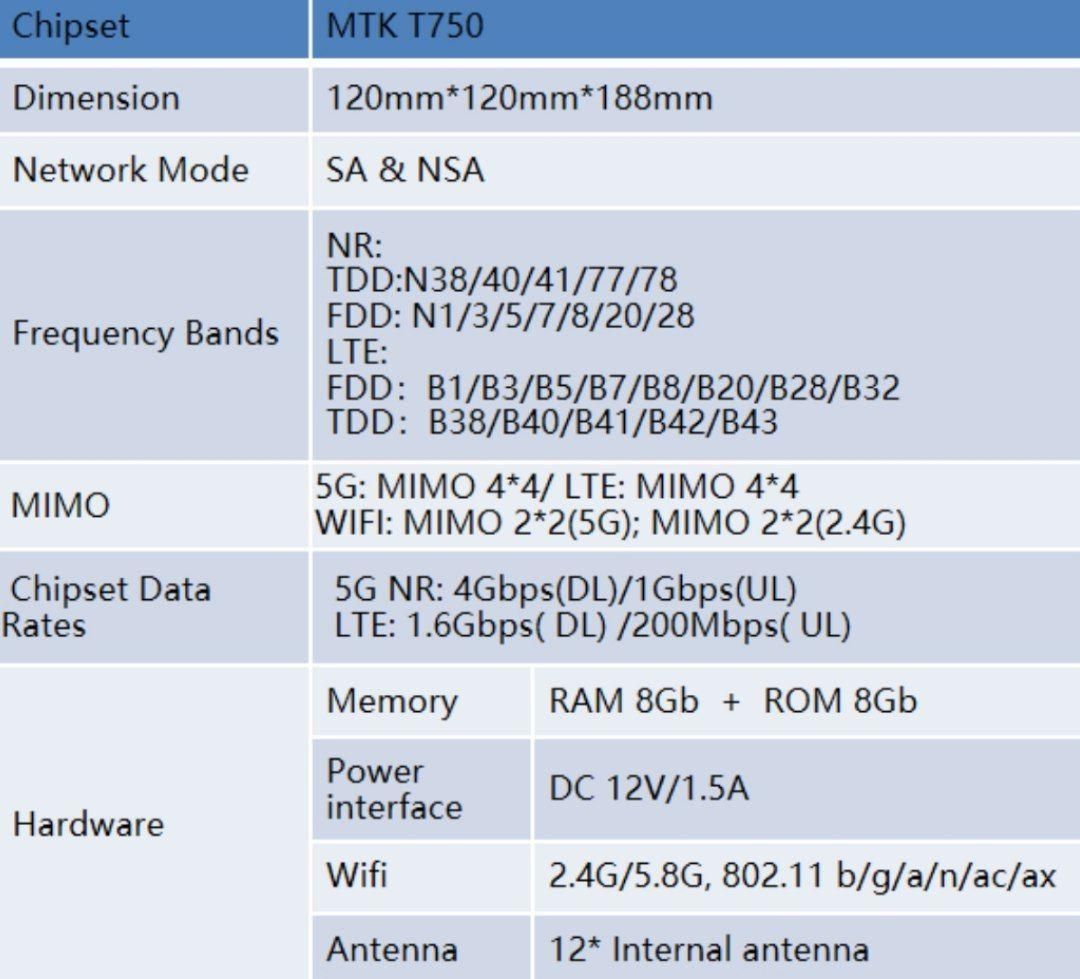Select the WIFI MIMO 2*2 text line

click(x=610, y=523)
